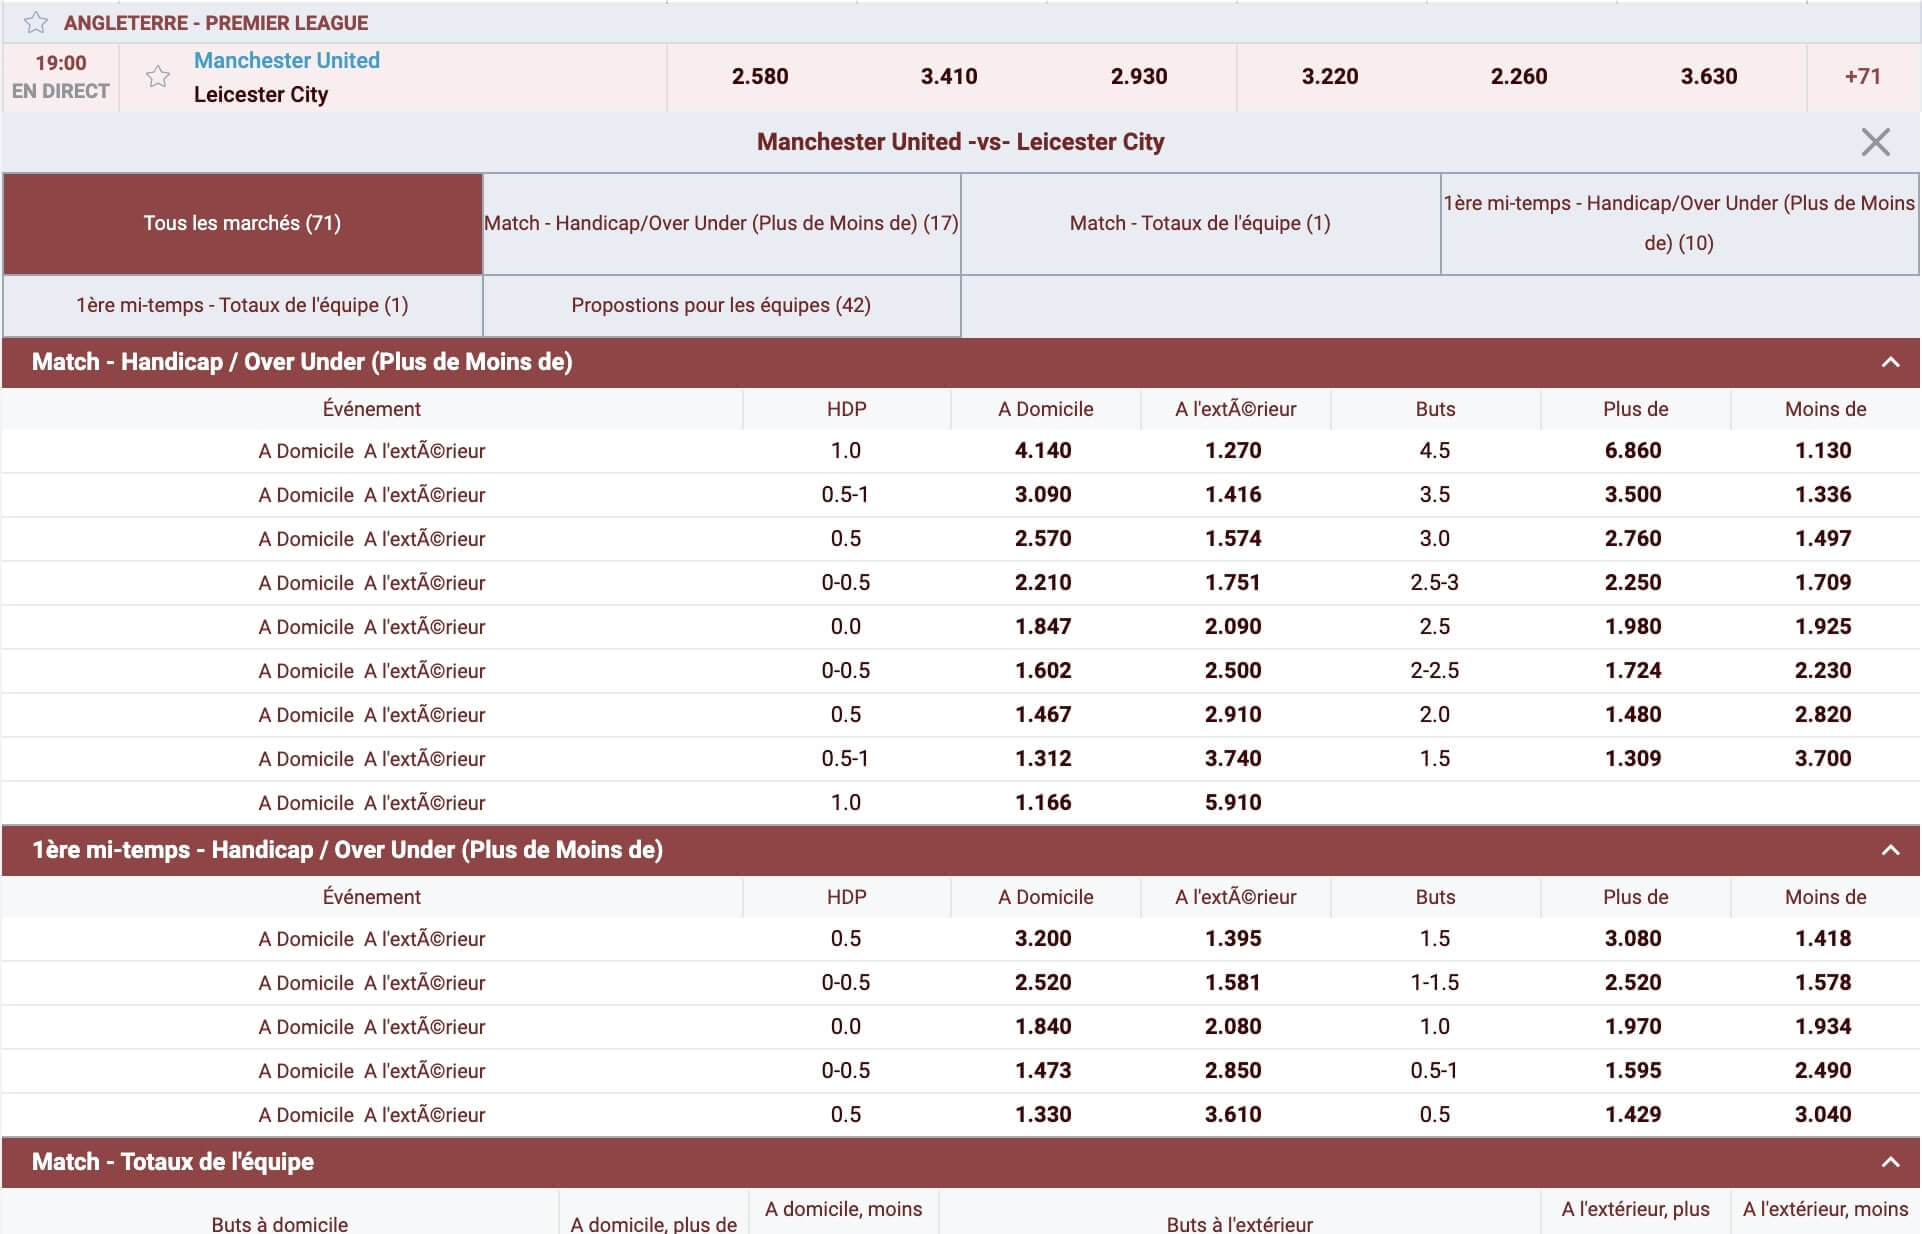
Task: Pick home odds 1.467
Action: tap(1043, 714)
